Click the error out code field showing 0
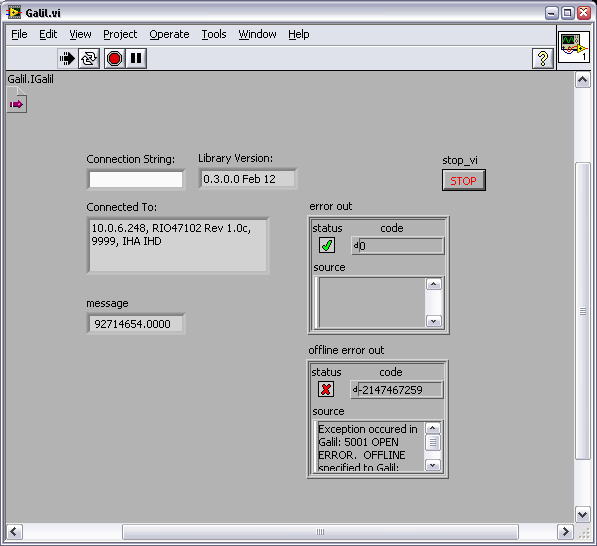597x546 pixels. point(402,246)
